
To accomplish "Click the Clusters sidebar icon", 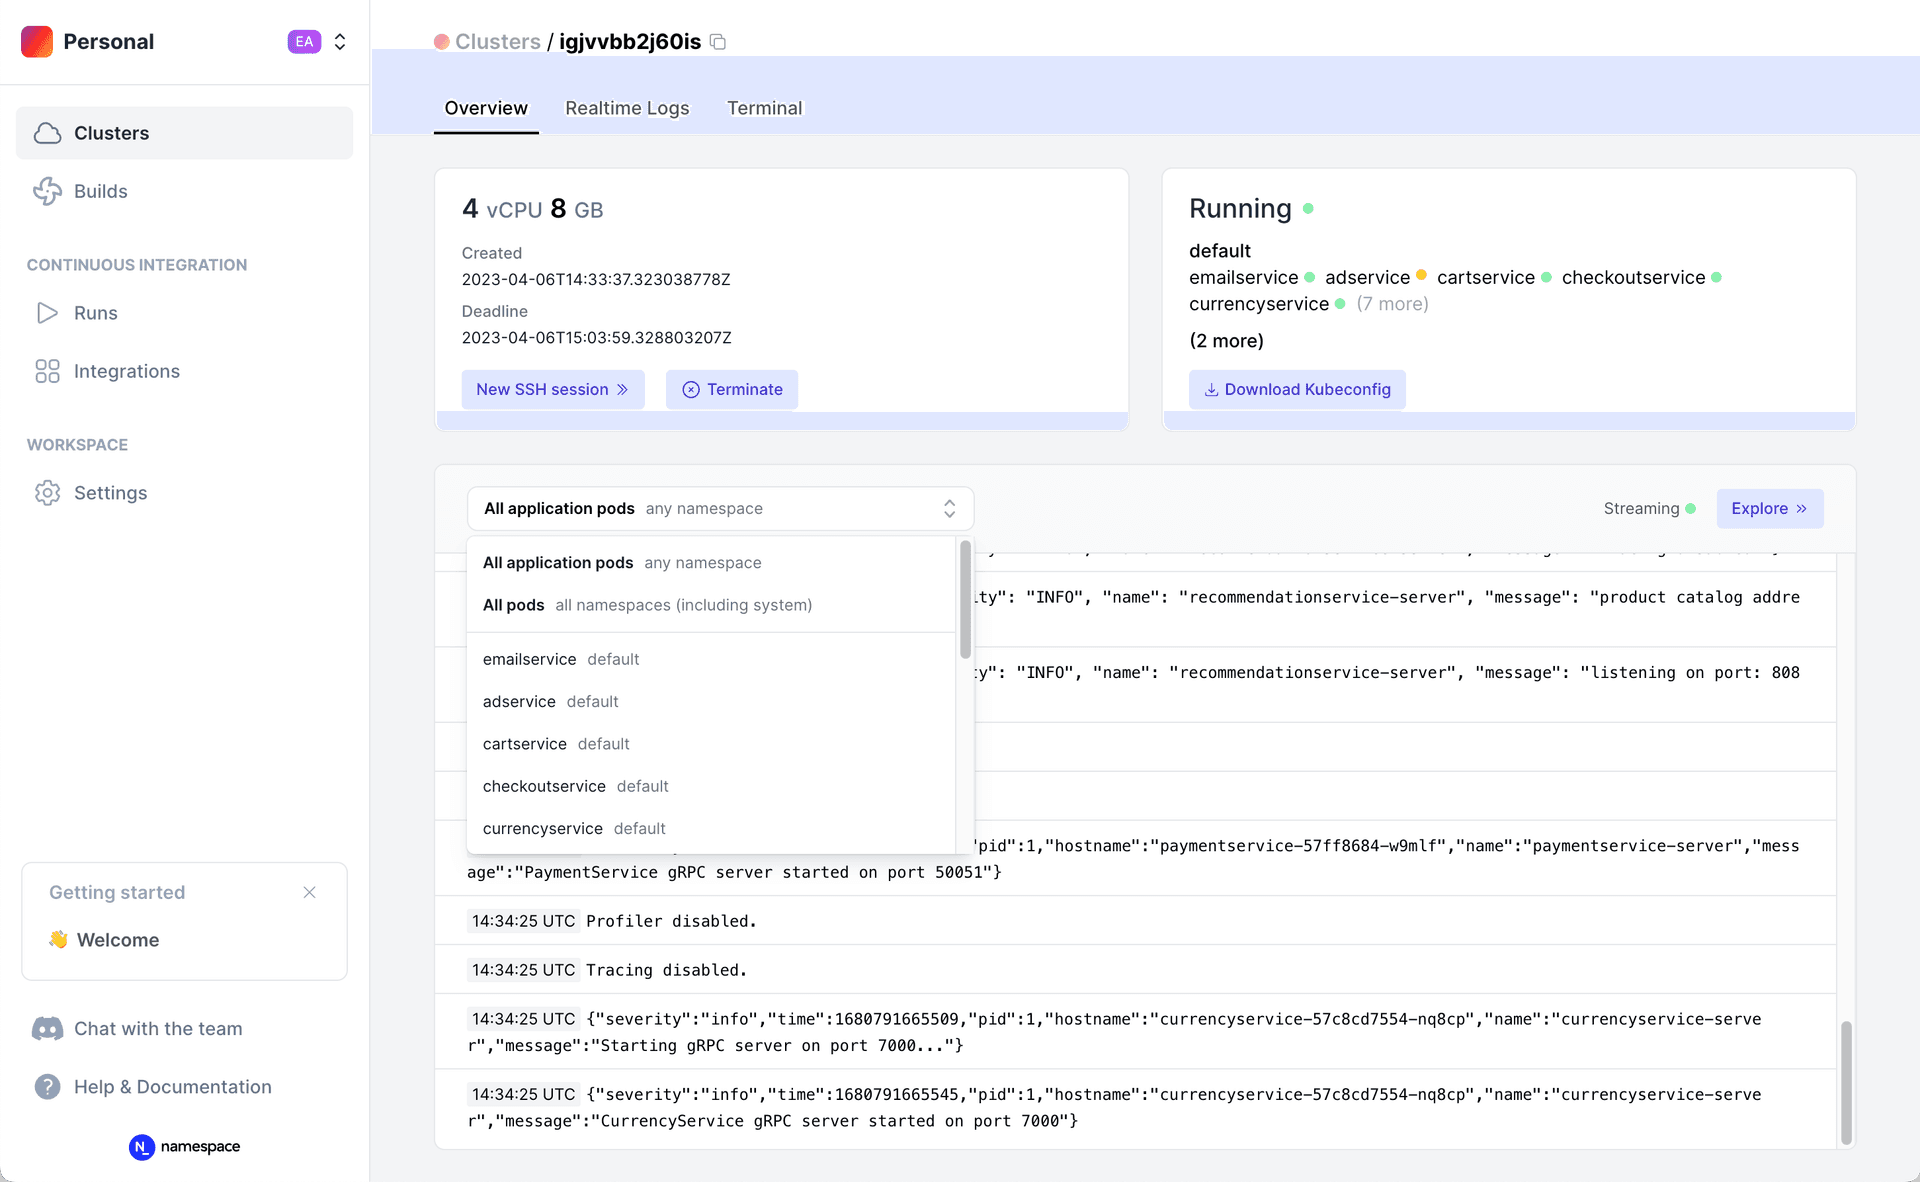I will 48,133.
